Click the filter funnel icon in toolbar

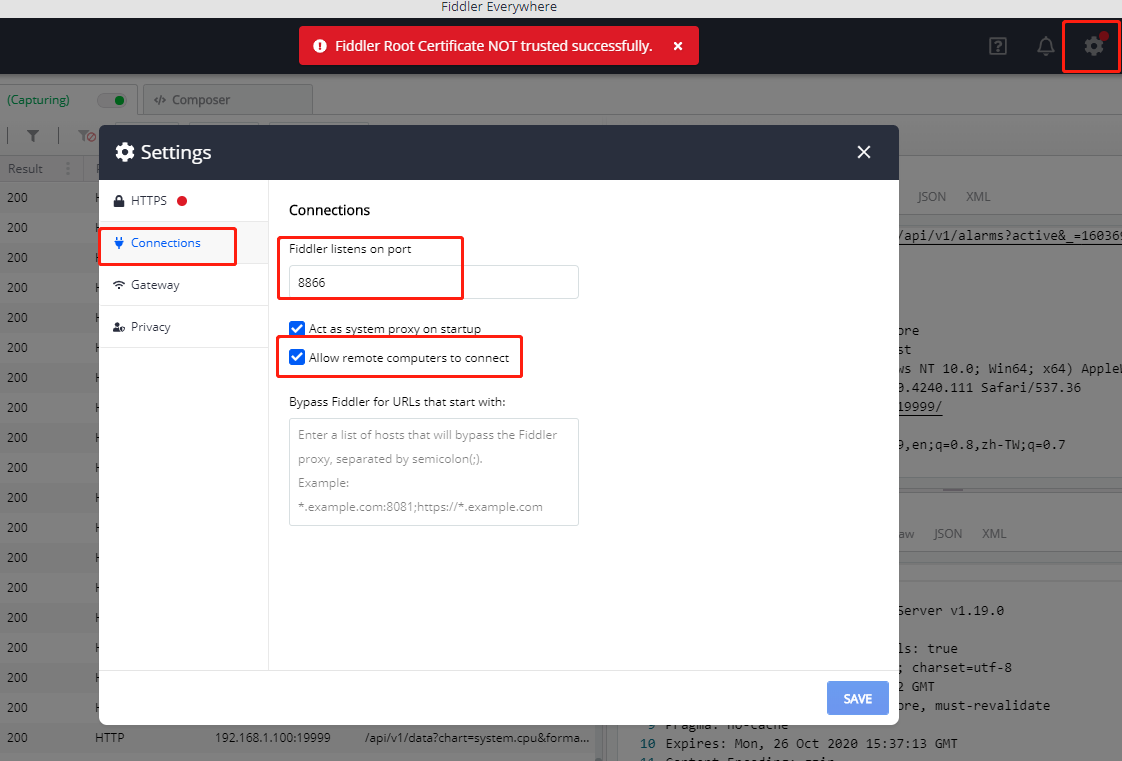pyautogui.click(x=33, y=135)
